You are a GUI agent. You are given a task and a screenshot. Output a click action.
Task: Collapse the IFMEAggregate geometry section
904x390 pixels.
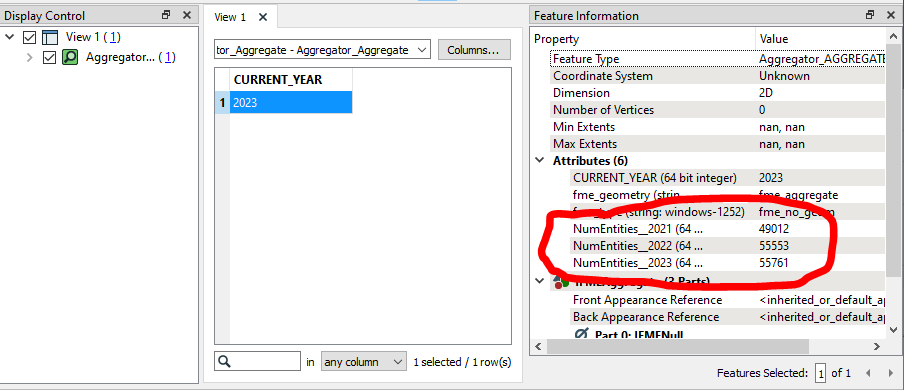(x=539, y=281)
